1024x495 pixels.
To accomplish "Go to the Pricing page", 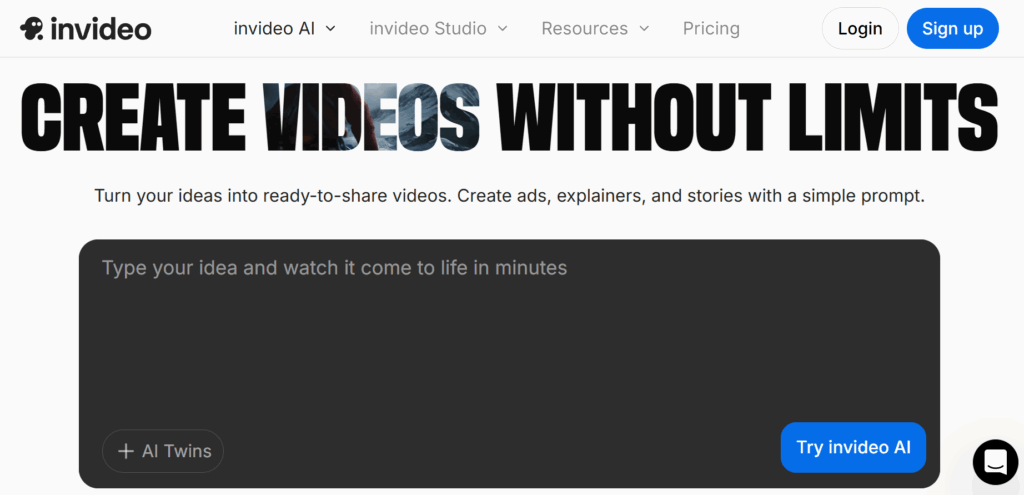I will point(711,29).
